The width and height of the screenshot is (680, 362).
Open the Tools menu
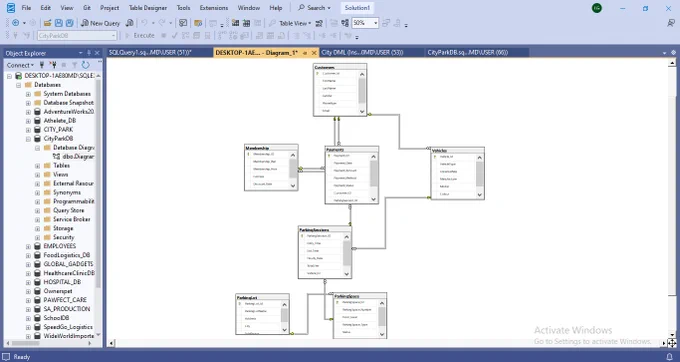point(183,8)
